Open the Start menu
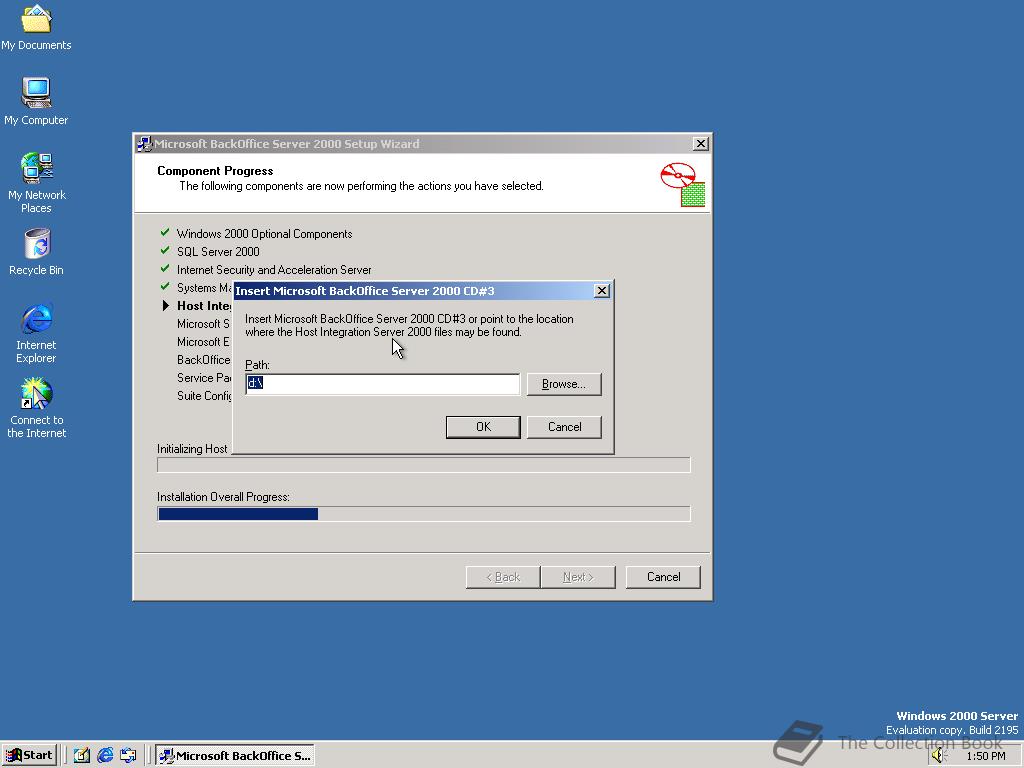The image size is (1024, 768). (29, 756)
